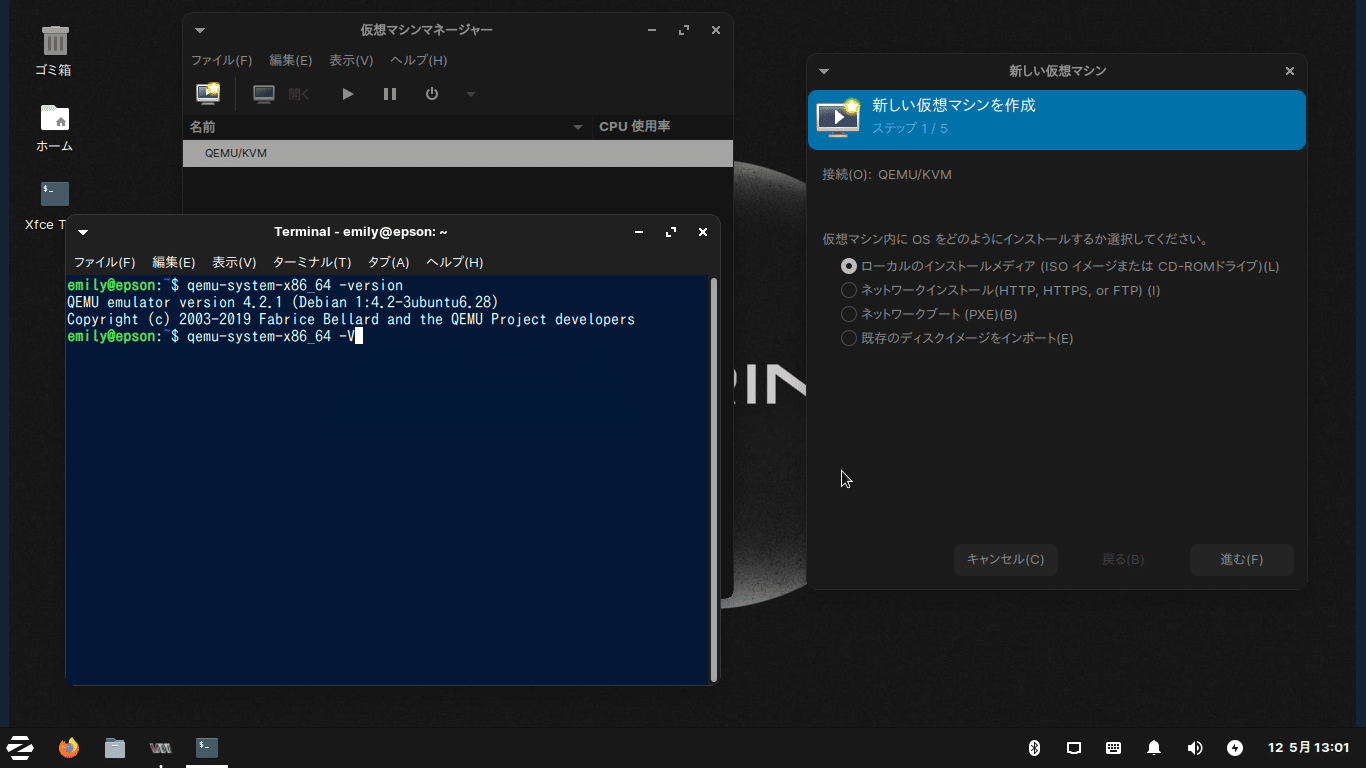The width and height of the screenshot is (1366, 768).
Task: Click the keyboard tray icon
Action: pos(1114,748)
